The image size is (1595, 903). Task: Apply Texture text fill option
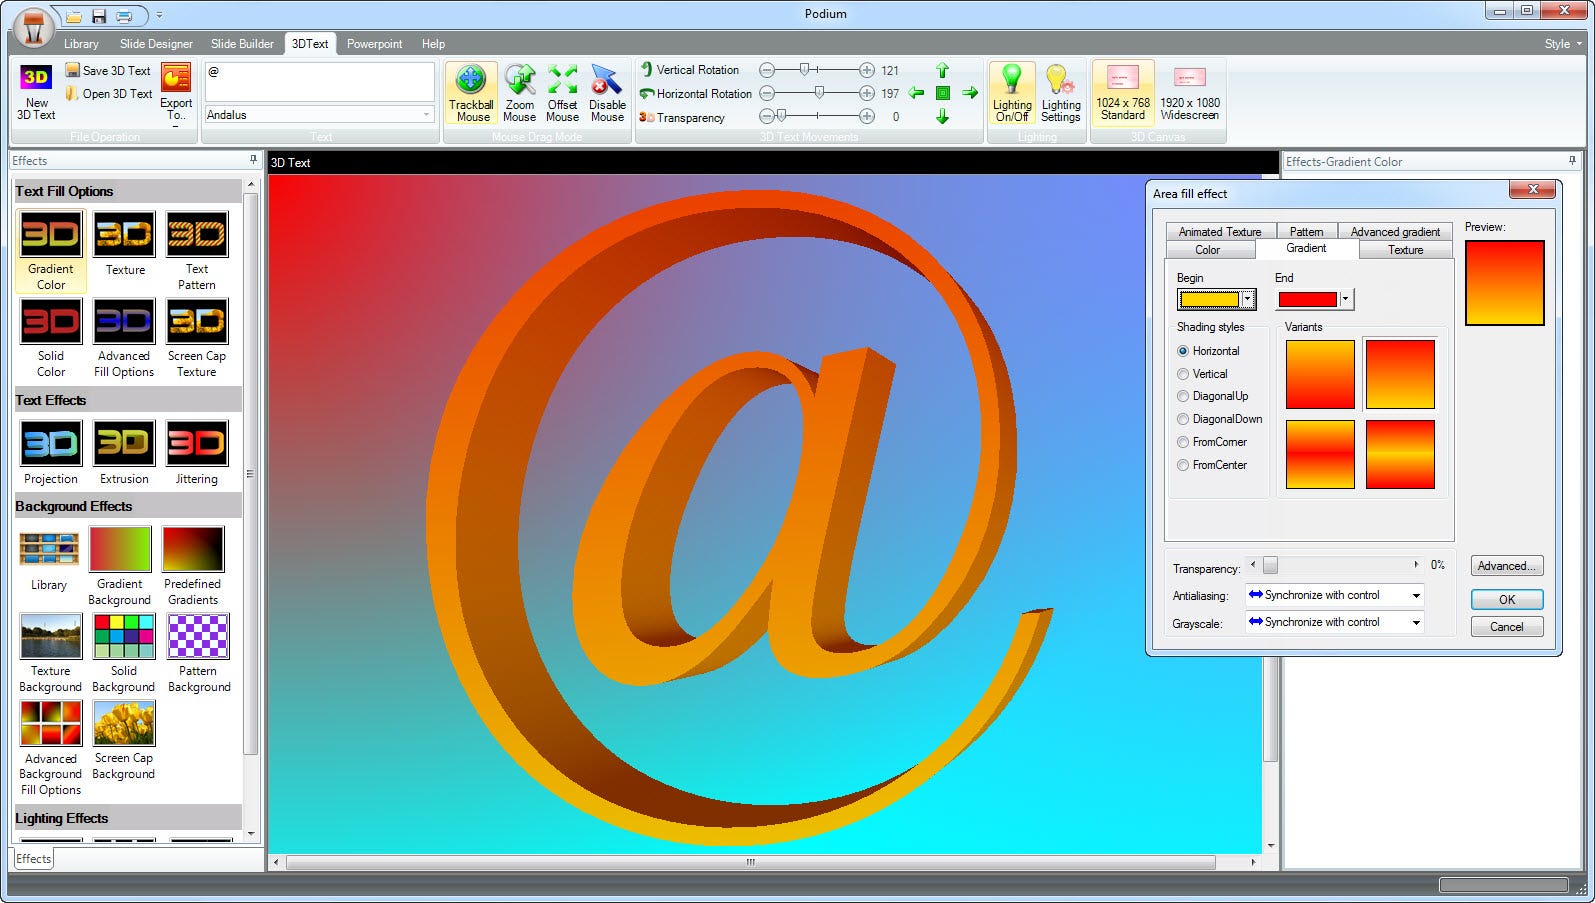click(125, 243)
